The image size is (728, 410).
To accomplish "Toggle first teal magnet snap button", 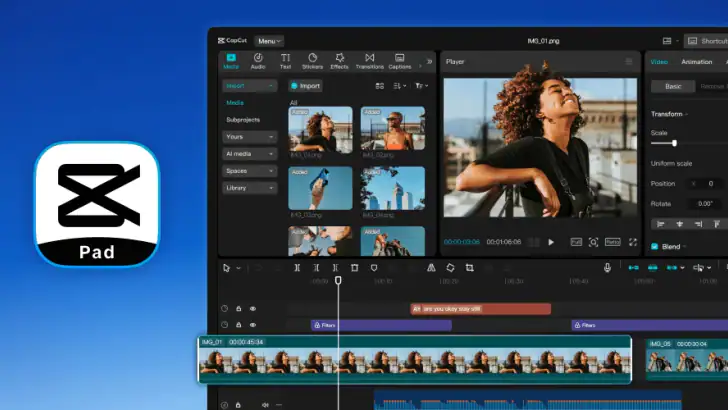I will [x=633, y=267].
